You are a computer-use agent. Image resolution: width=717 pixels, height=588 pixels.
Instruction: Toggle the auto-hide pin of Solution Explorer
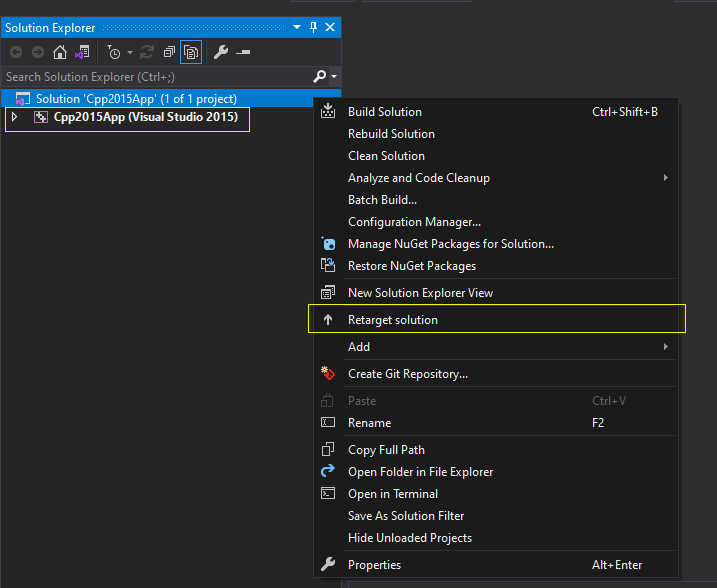(313, 27)
